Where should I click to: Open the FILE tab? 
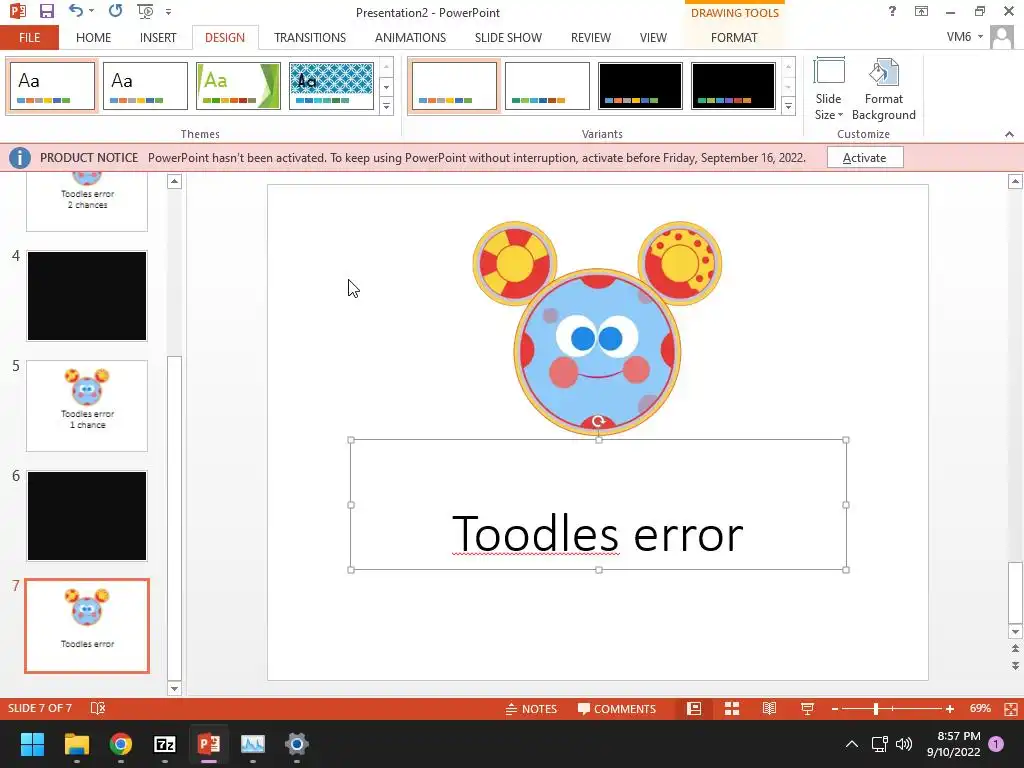point(29,37)
